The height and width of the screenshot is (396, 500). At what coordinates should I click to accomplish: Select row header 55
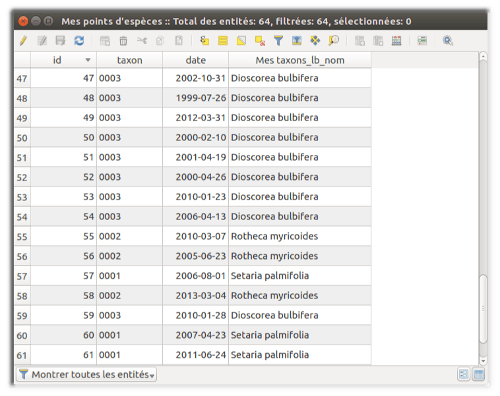(22, 237)
